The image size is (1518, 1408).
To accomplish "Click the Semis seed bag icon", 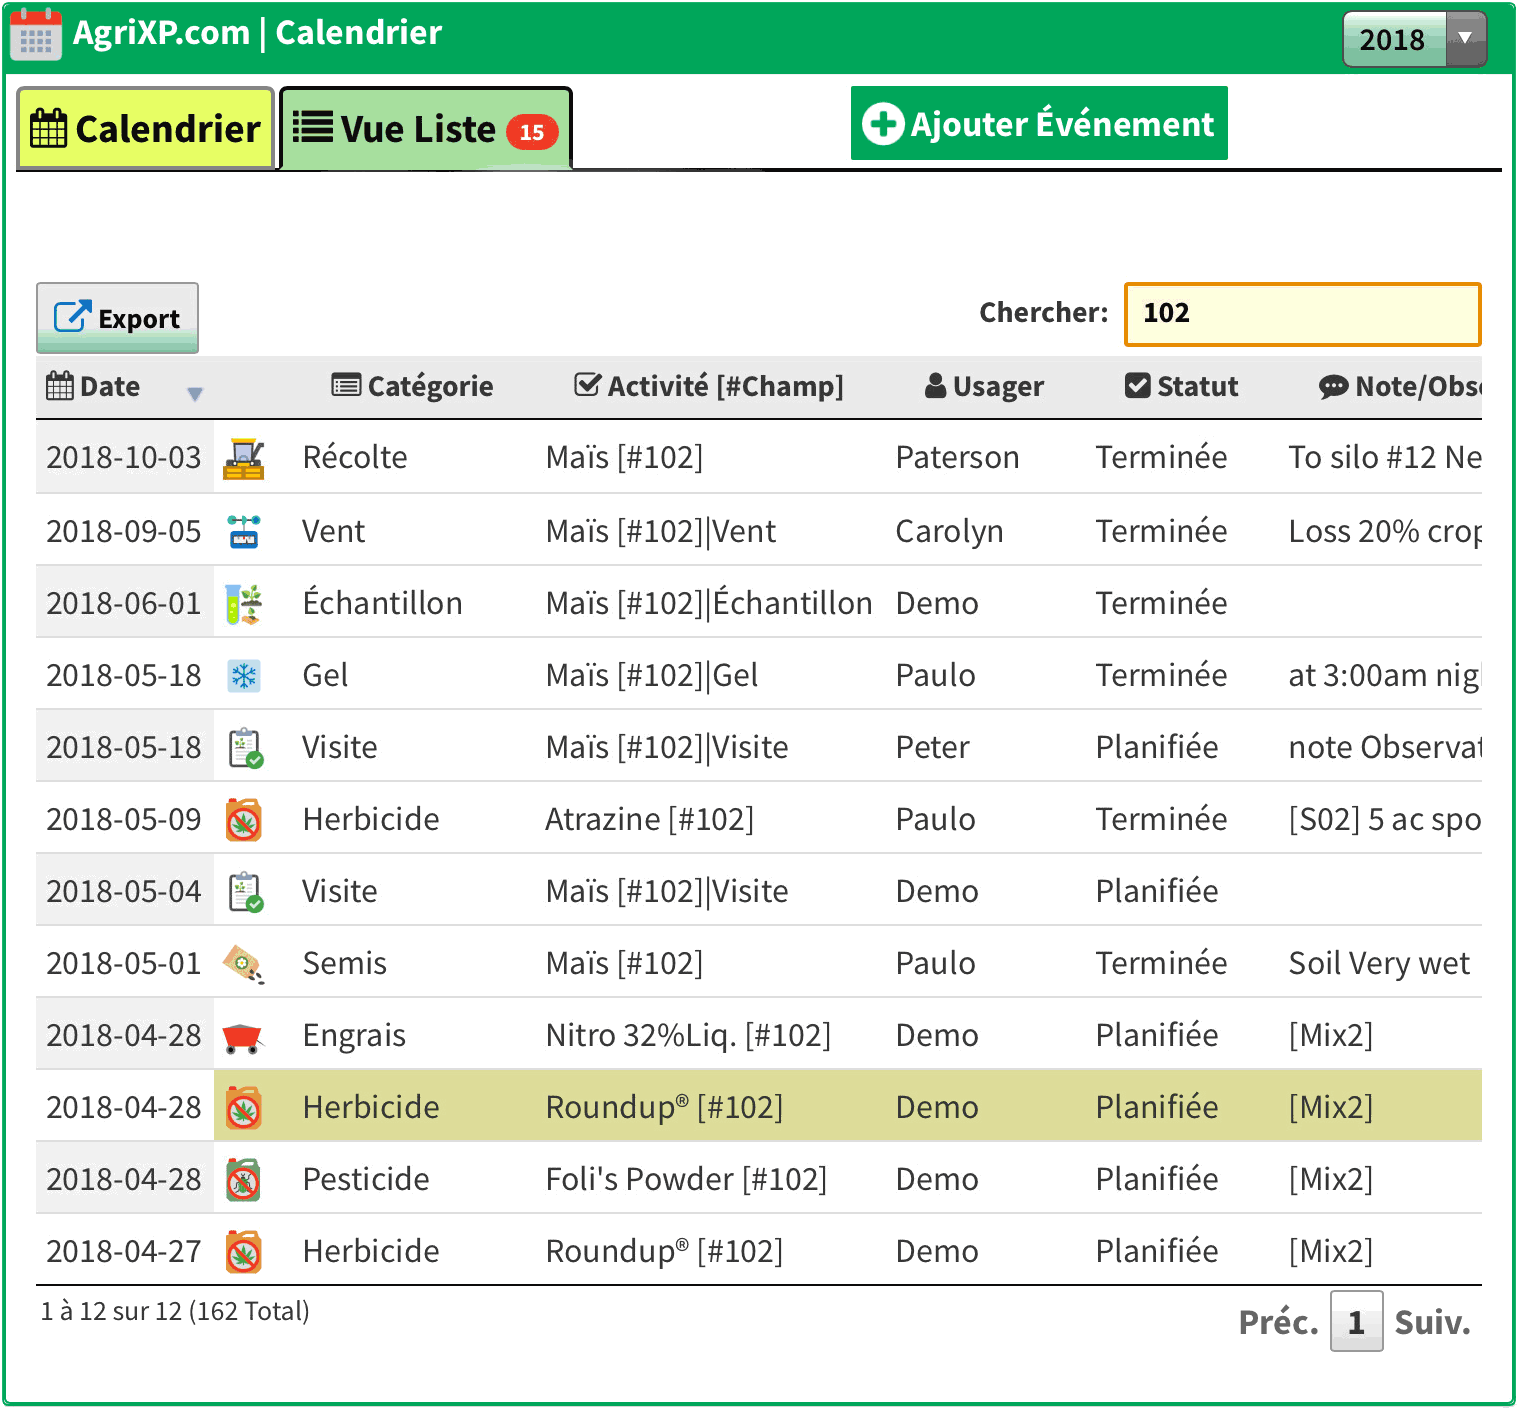I will (x=244, y=964).
